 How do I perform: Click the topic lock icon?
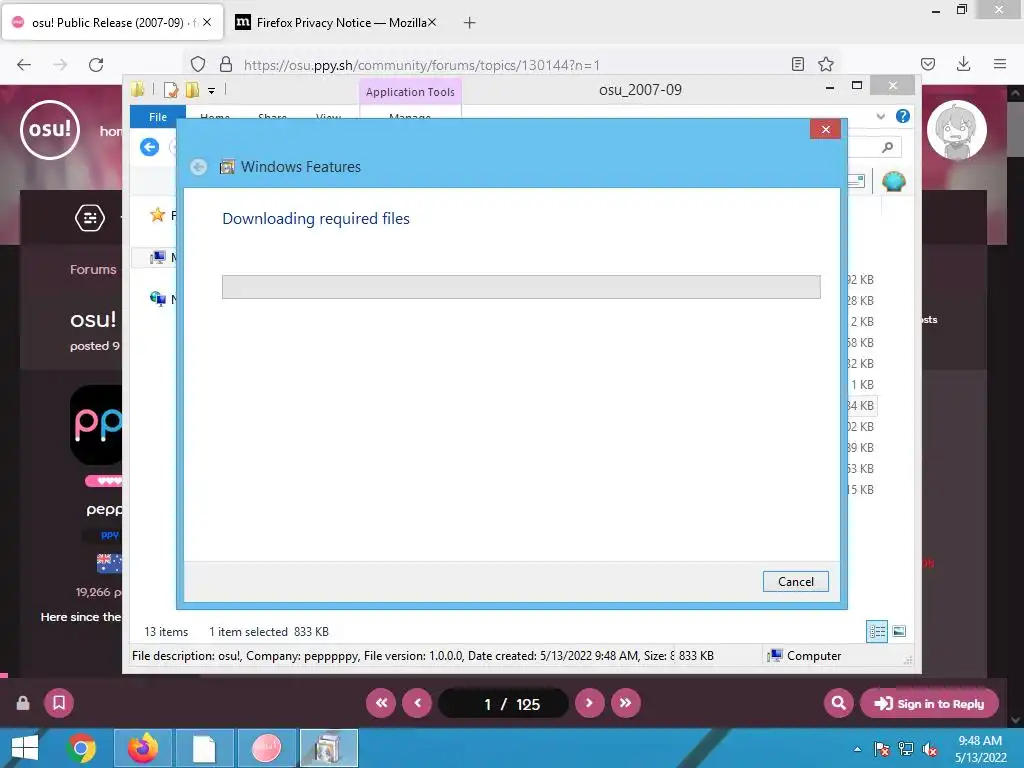23,703
